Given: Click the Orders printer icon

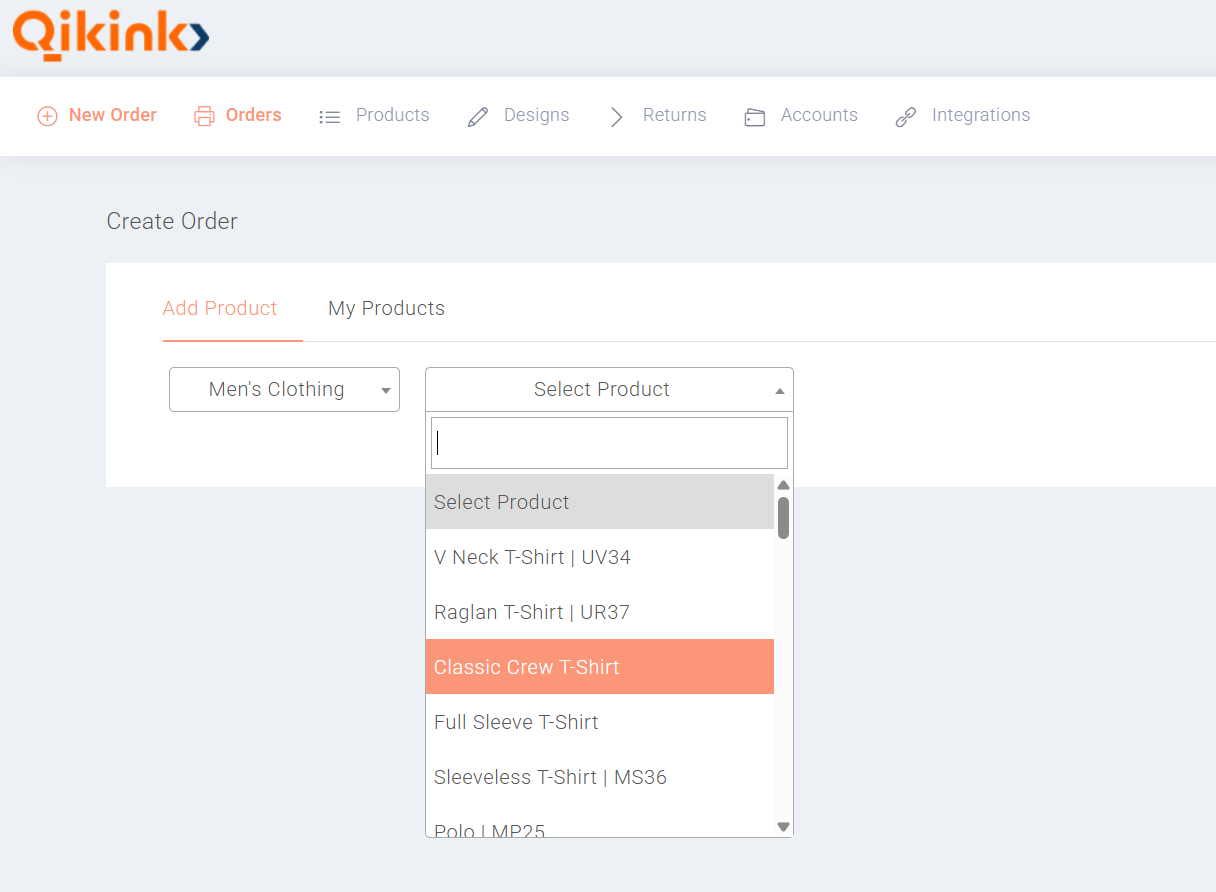Looking at the screenshot, I should [x=204, y=116].
